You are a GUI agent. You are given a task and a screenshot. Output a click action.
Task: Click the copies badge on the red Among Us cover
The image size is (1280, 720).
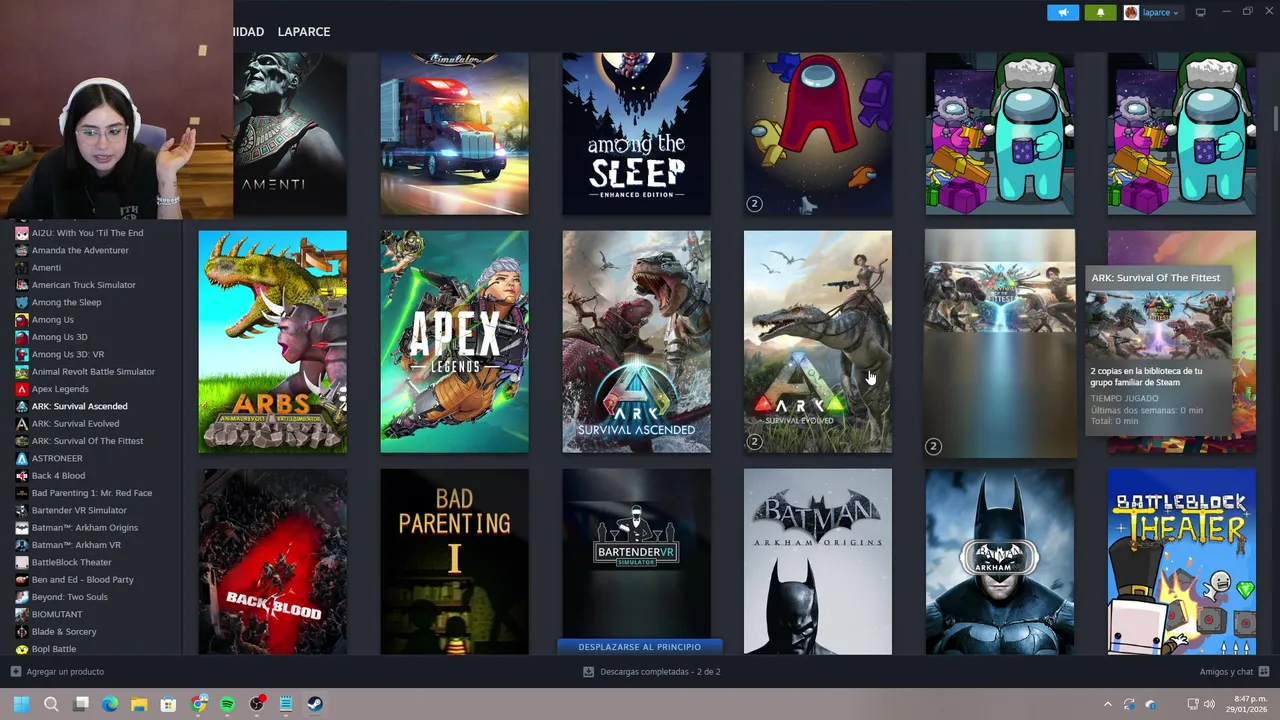coord(755,204)
